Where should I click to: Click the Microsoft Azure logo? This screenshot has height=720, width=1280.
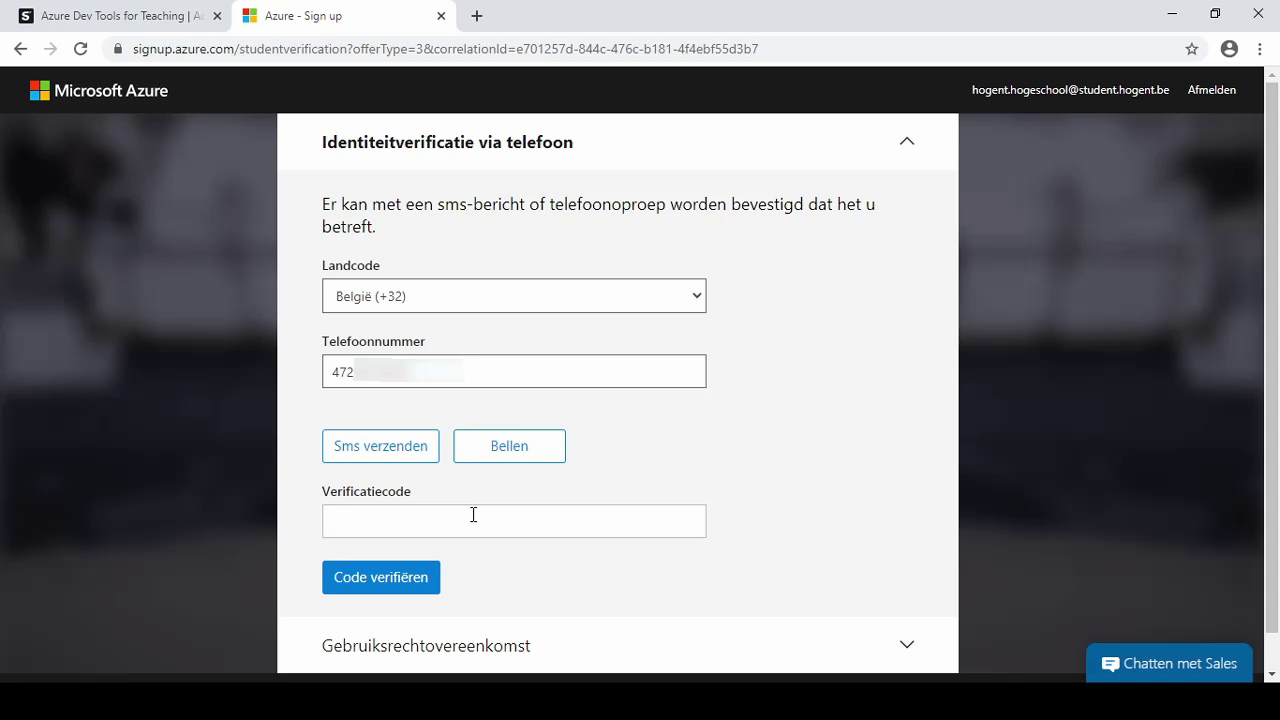coord(99,90)
